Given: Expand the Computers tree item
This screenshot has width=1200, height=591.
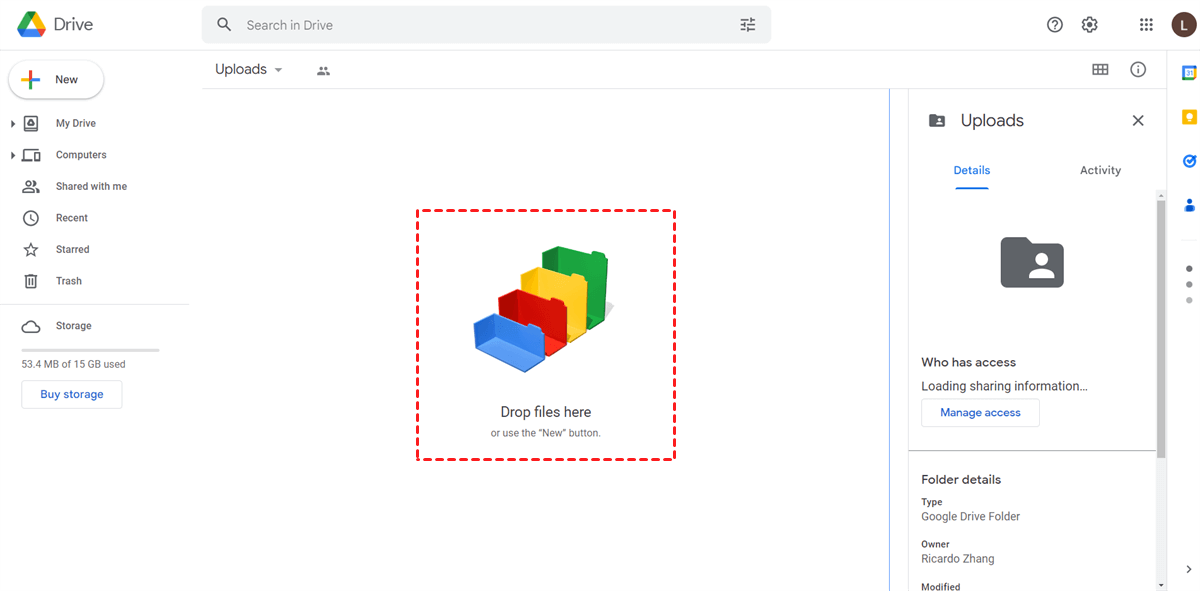Looking at the screenshot, I should 10,154.
